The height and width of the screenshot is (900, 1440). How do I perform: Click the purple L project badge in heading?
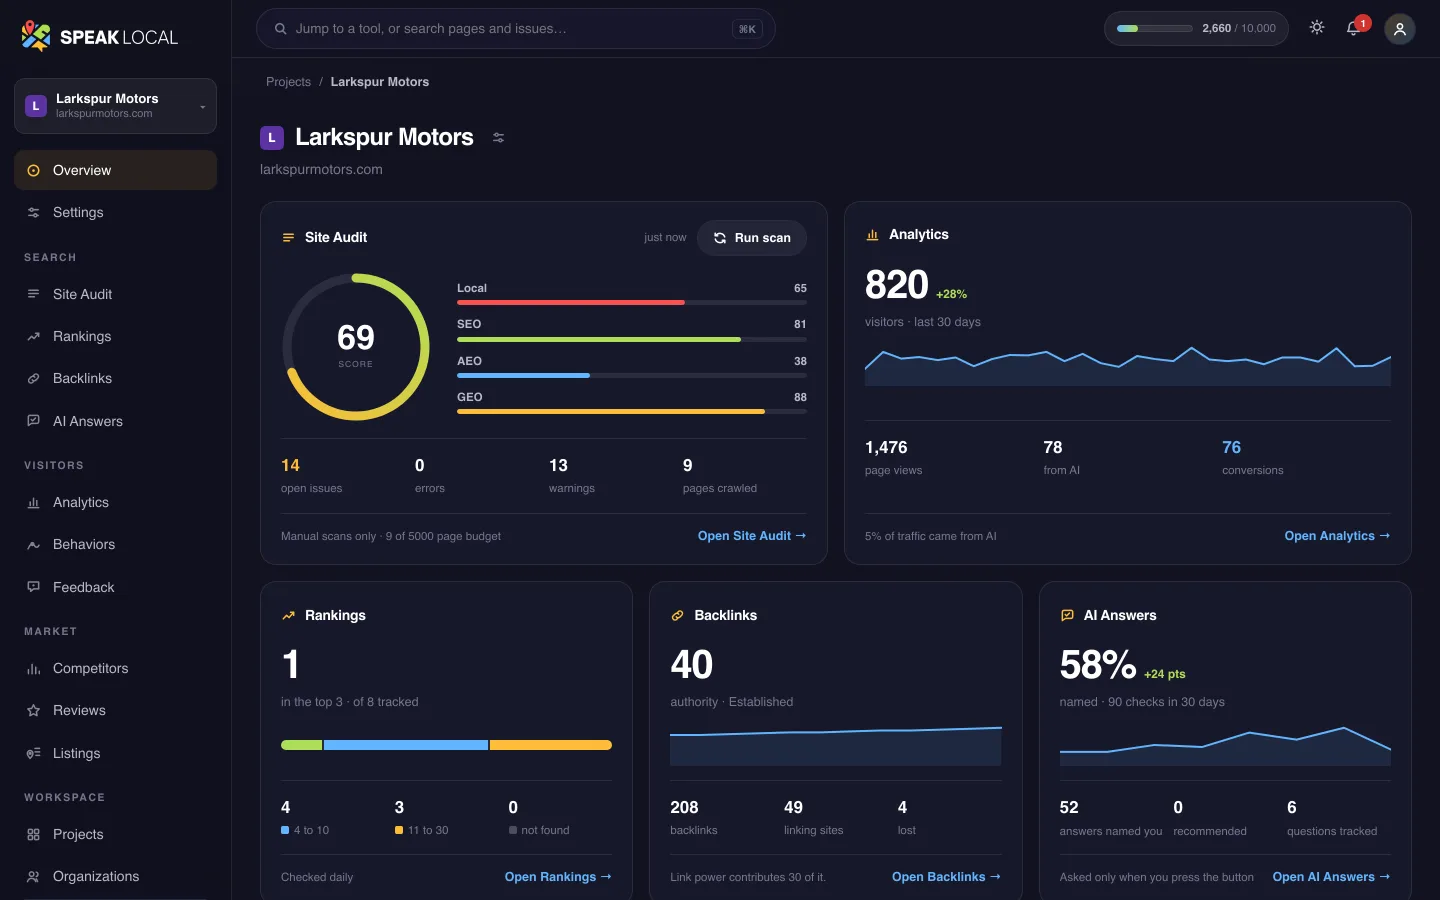pos(272,138)
